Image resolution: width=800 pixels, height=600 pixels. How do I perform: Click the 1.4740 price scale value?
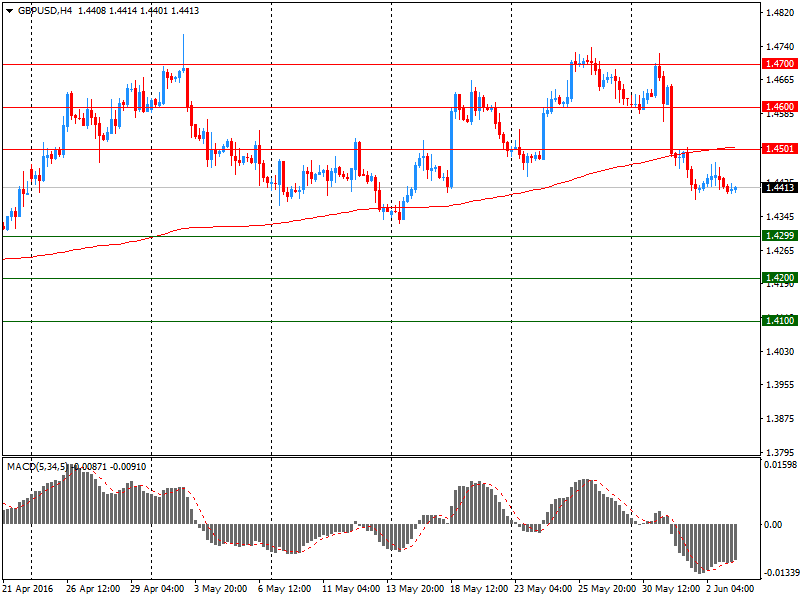point(780,46)
